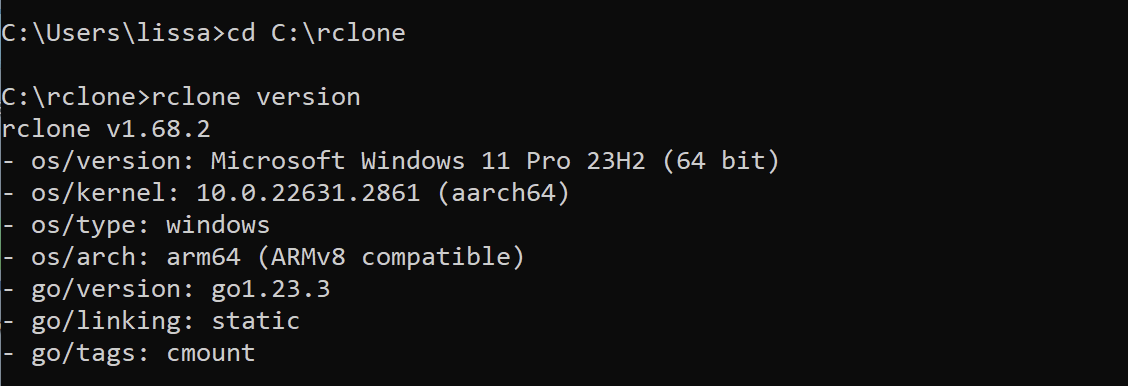Click the Microsoft Windows 11 Pro text
The height and width of the screenshot is (386, 1128).
point(391,160)
